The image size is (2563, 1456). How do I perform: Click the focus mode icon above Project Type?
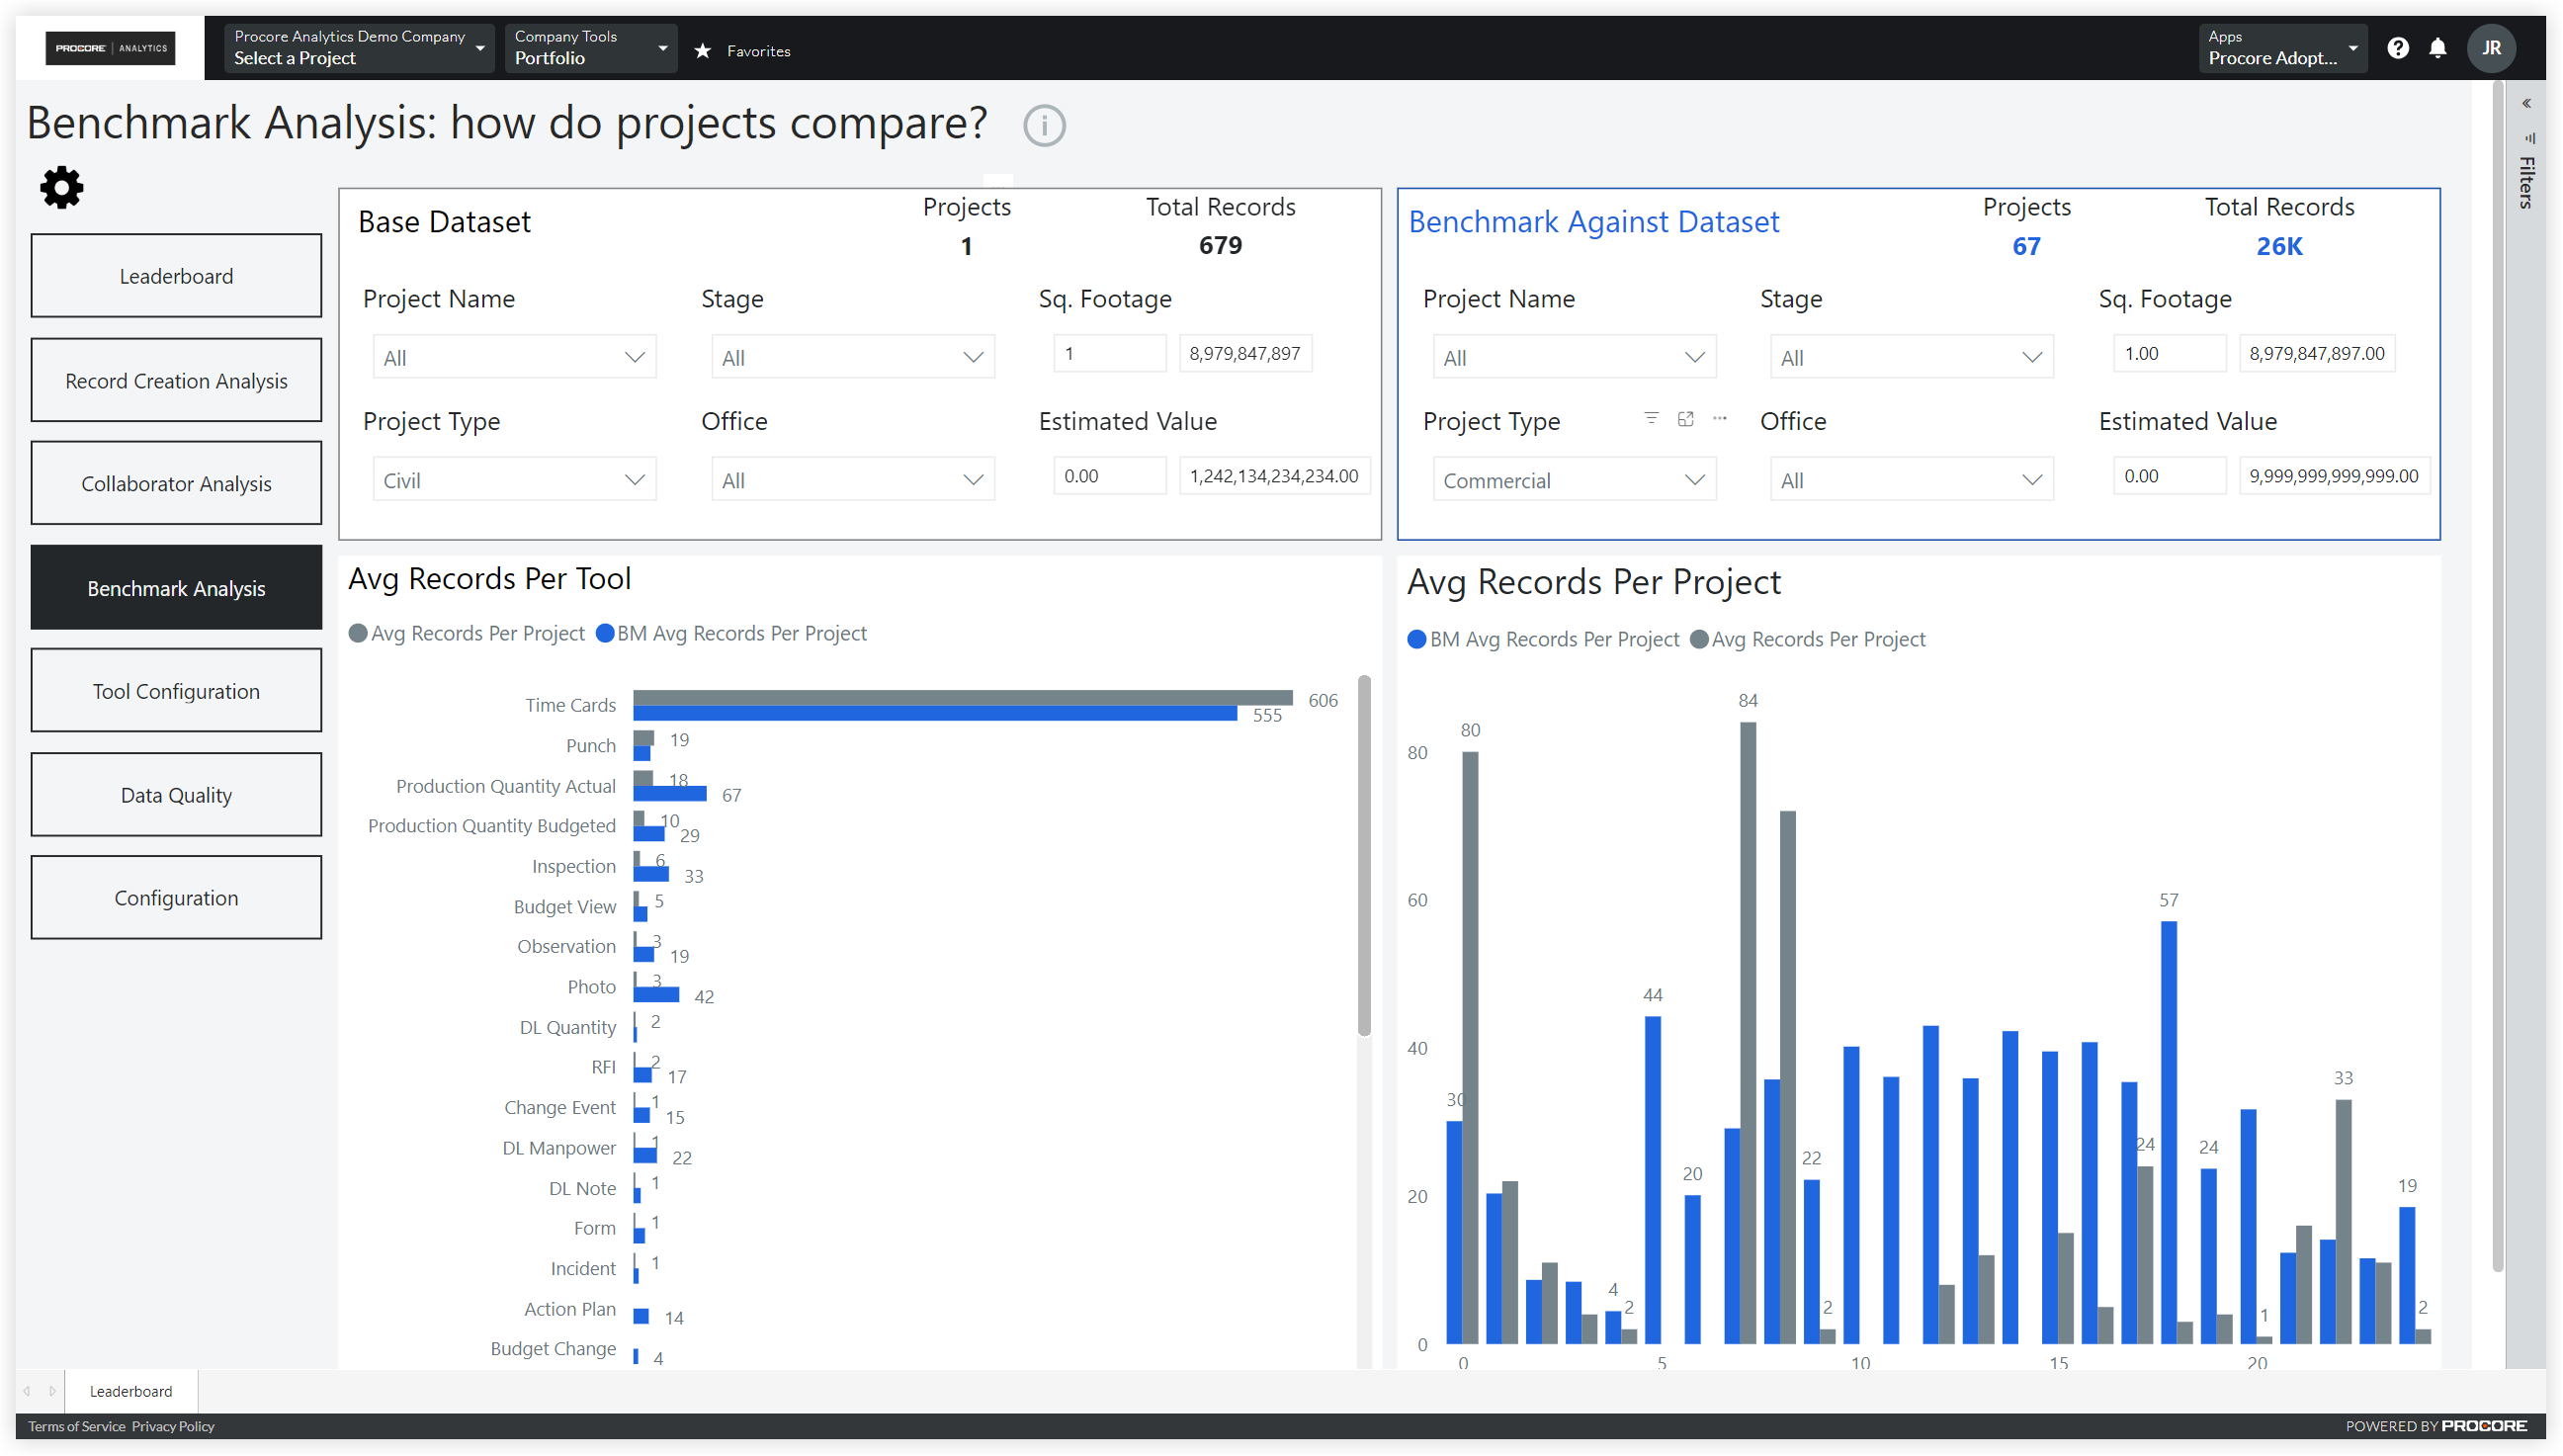tap(1685, 418)
